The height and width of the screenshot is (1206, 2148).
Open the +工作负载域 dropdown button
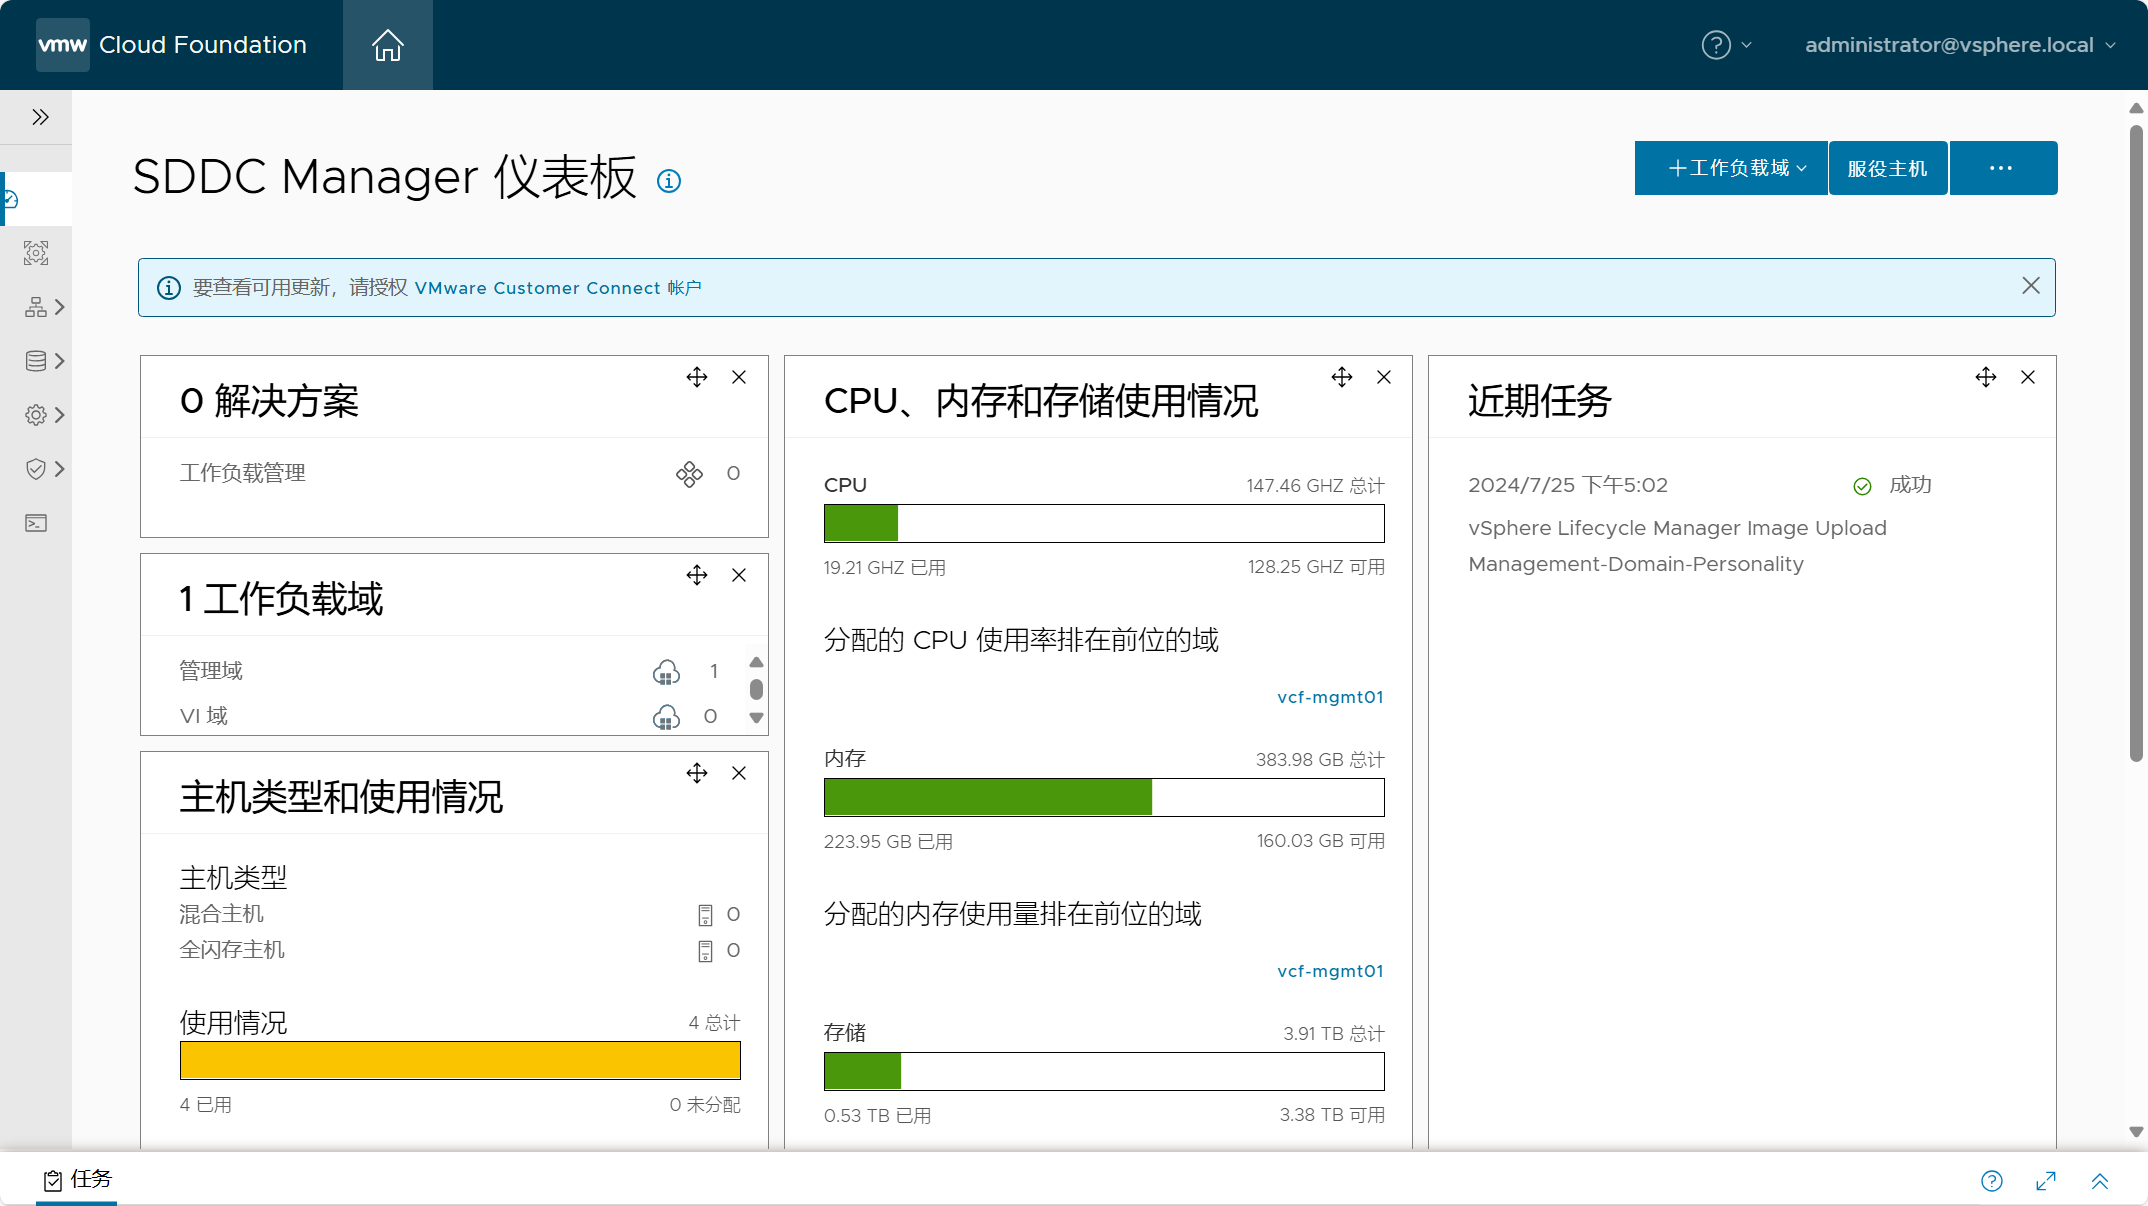coord(1731,168)
